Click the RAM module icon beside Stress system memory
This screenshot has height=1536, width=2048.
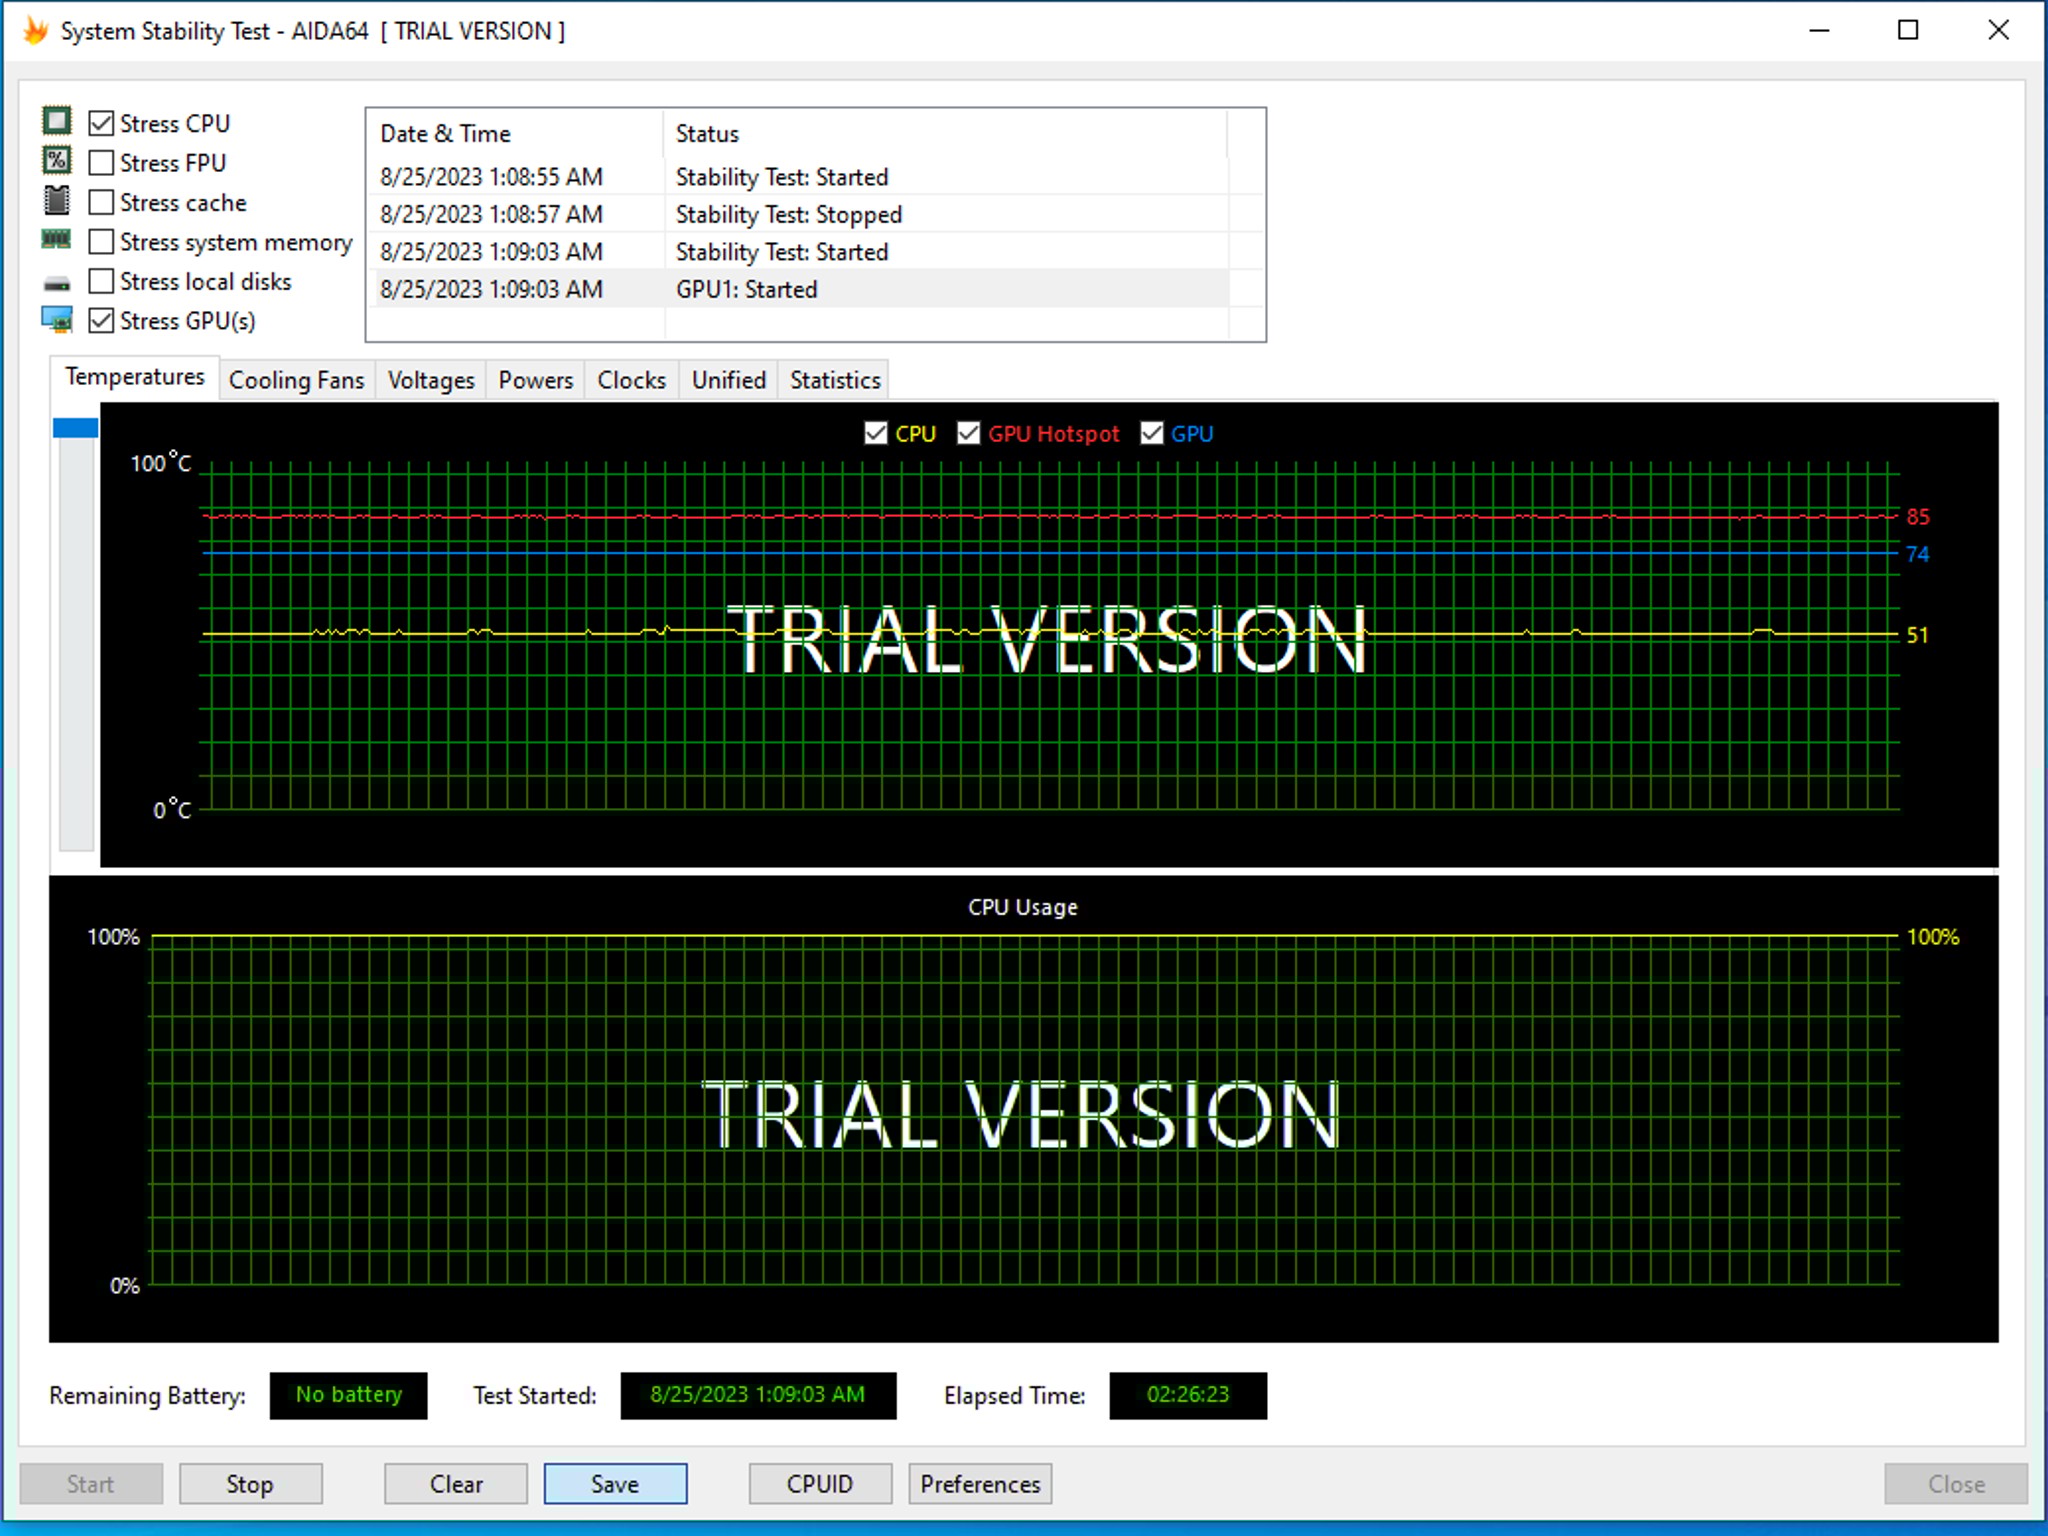(x=57, y=240)
